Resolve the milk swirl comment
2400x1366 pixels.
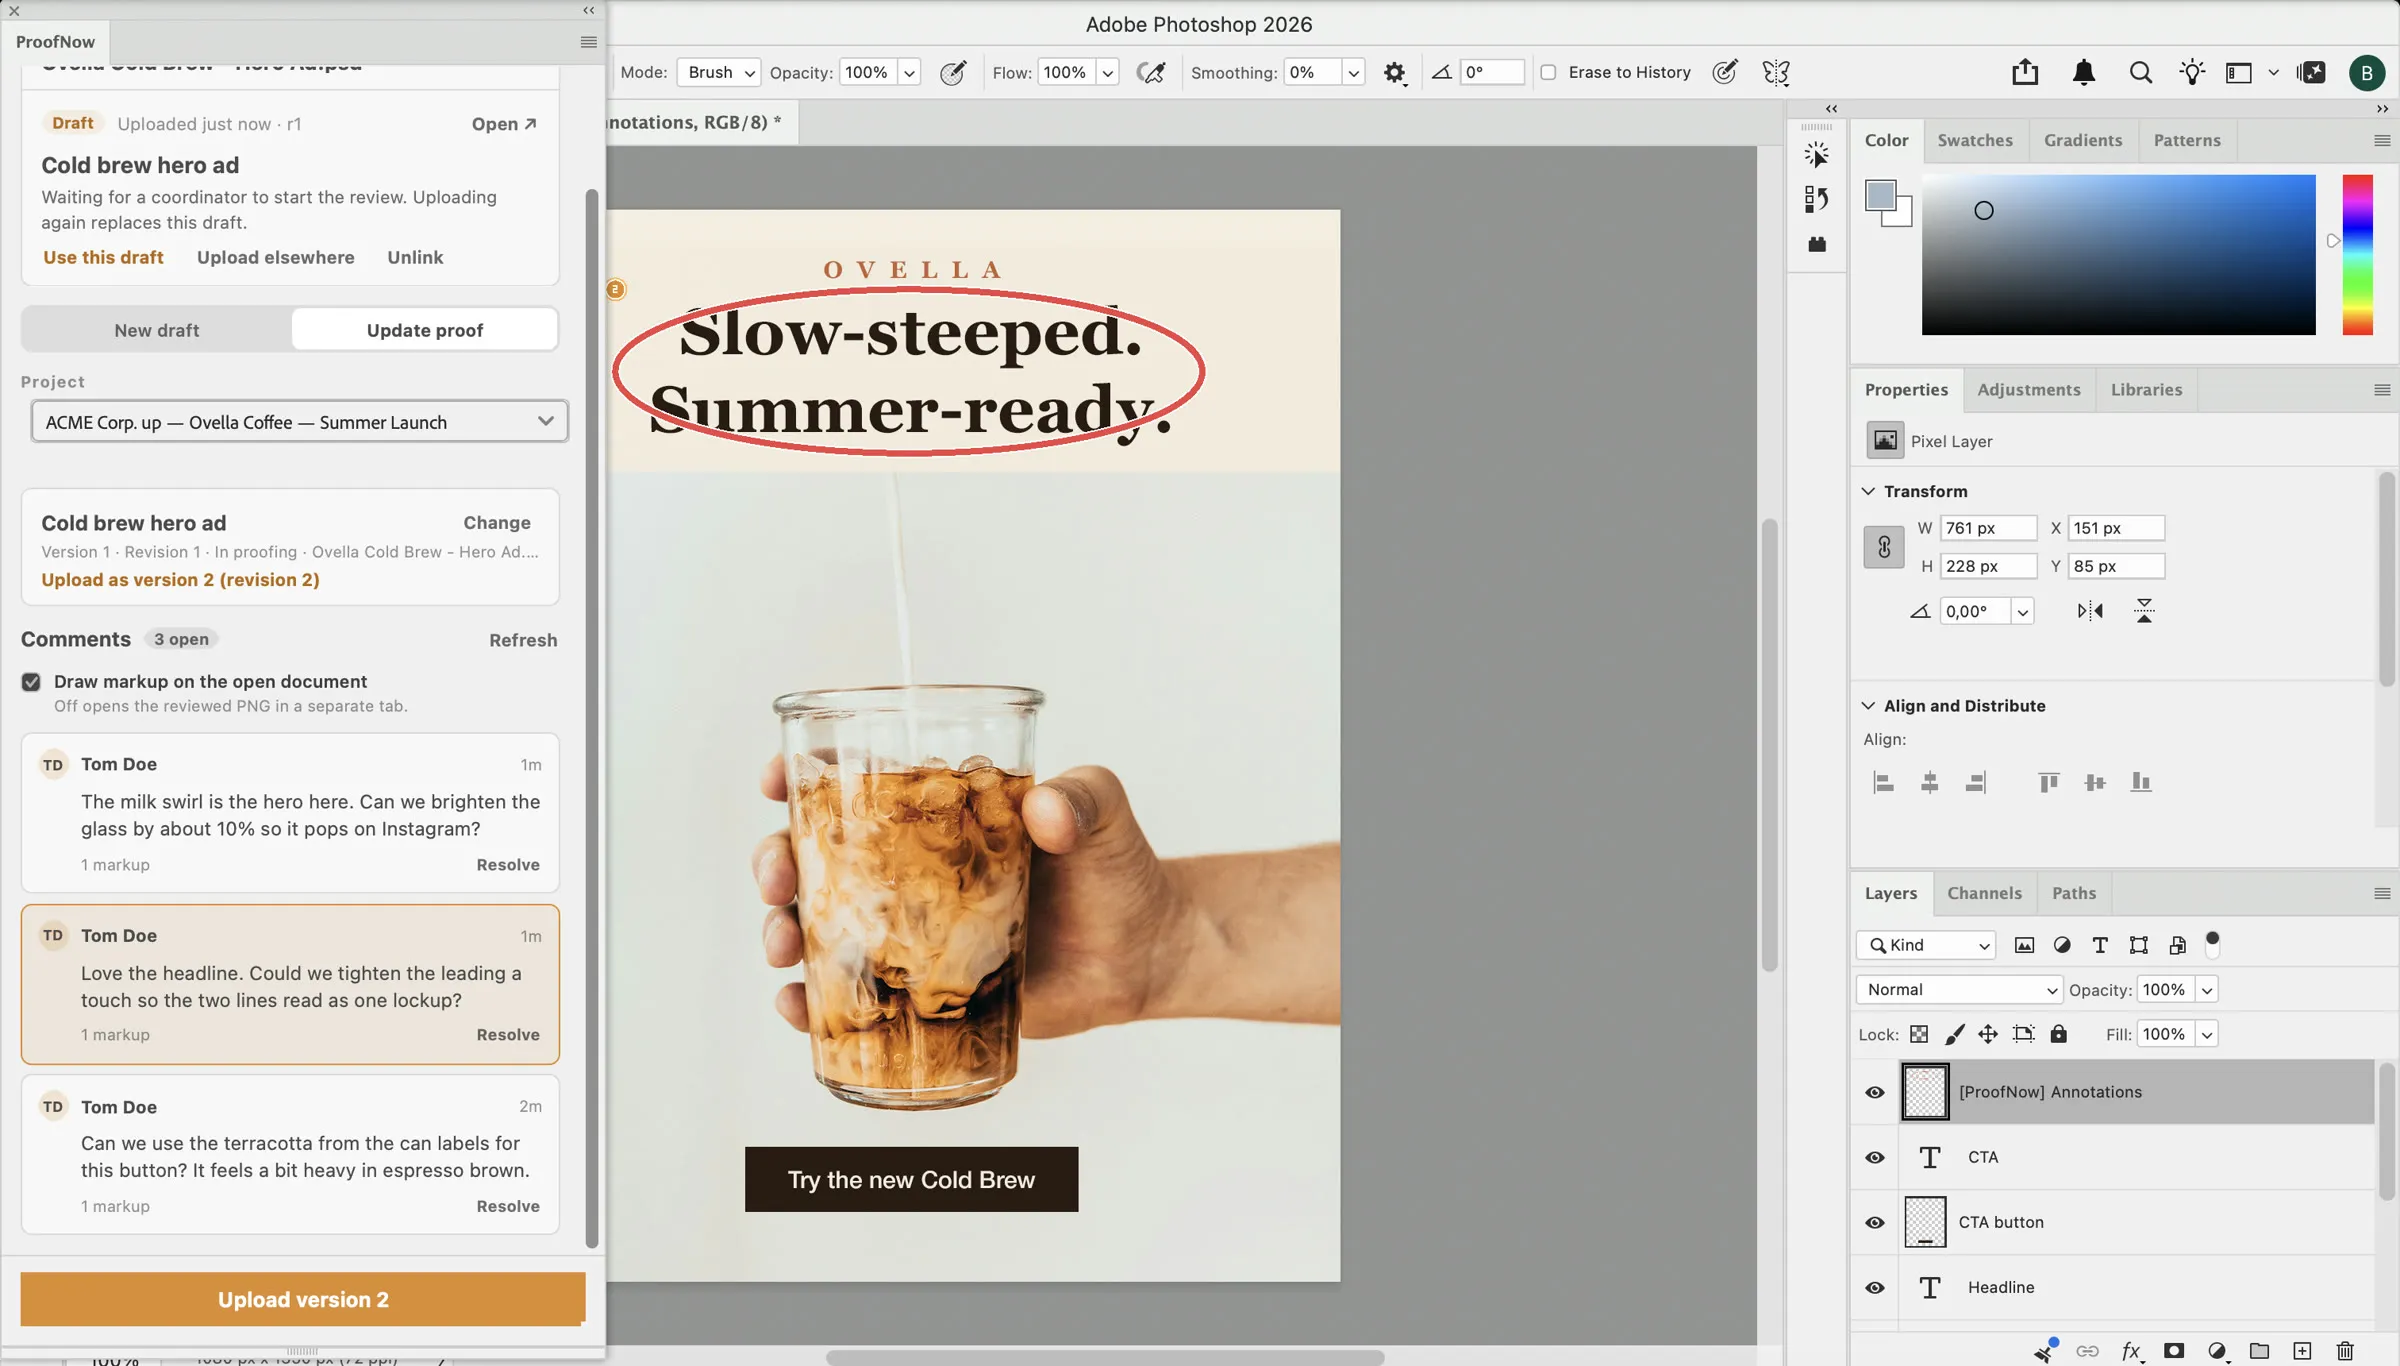508,864
